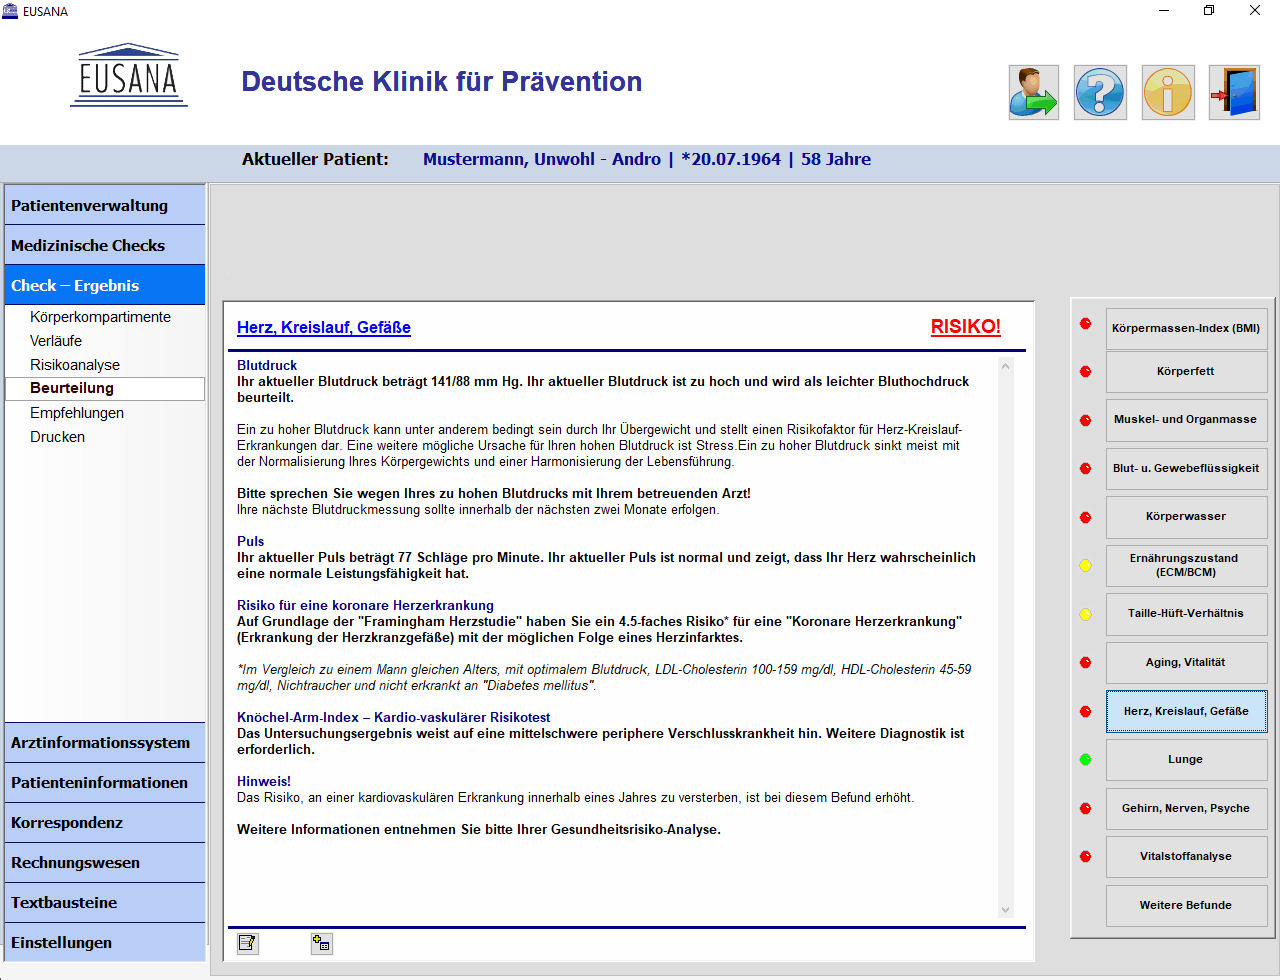Click the Blutdruck subheading
1280x980 pixels.
[x=267, y=365]
